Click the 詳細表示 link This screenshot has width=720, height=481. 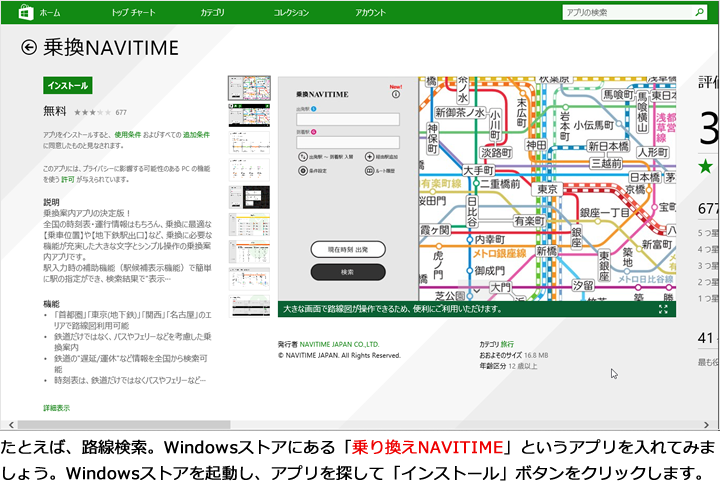pyautogui.click(x=56, y=408)
